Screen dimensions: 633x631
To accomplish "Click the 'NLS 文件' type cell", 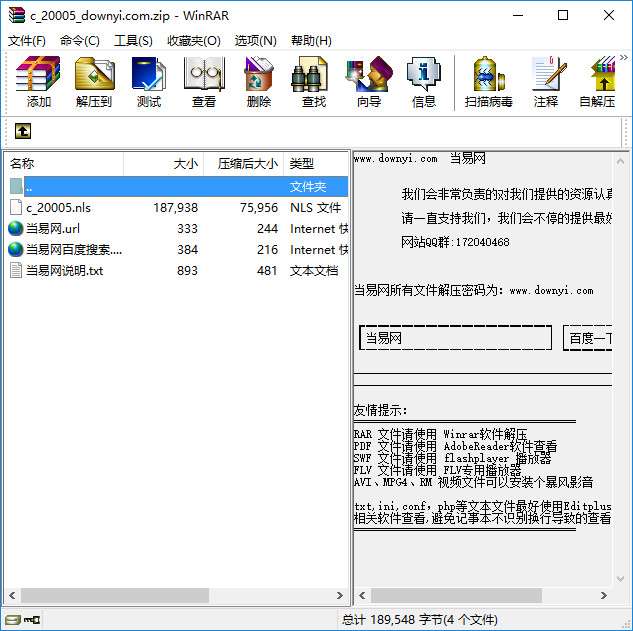I will click(315, 208).
